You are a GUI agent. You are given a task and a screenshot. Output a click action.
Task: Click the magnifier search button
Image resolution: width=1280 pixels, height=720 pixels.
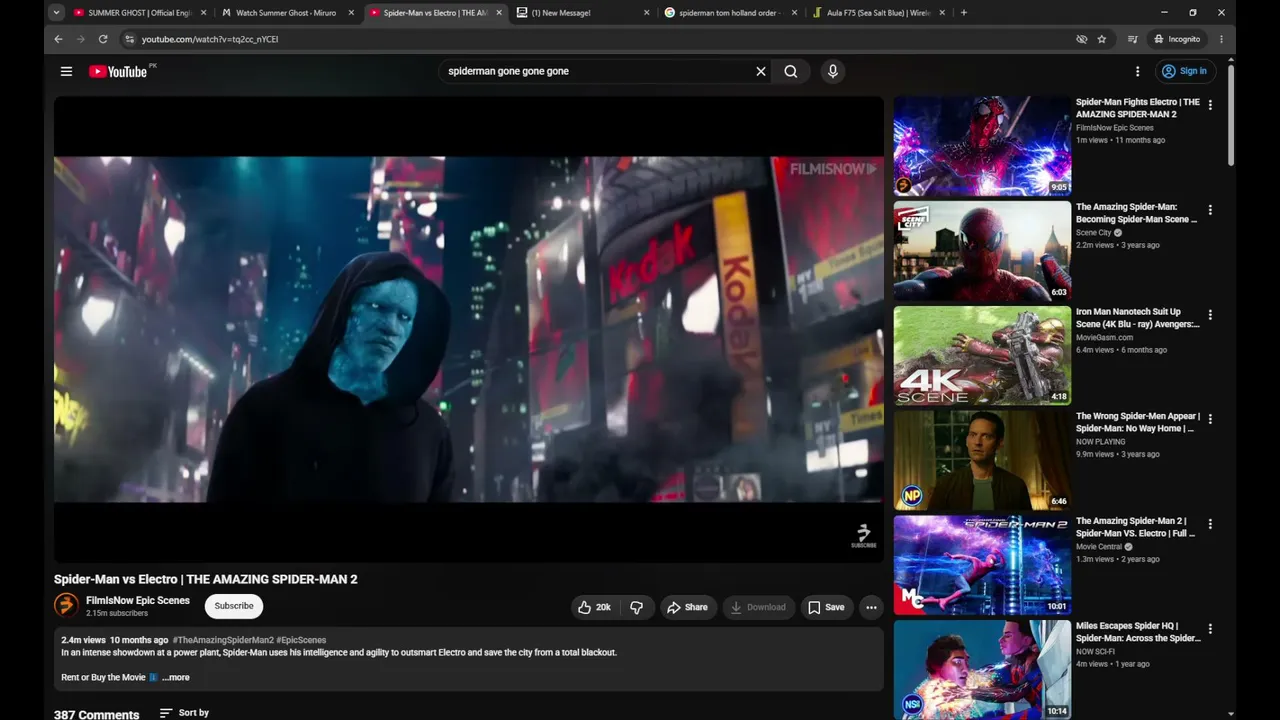click(791, 71)
